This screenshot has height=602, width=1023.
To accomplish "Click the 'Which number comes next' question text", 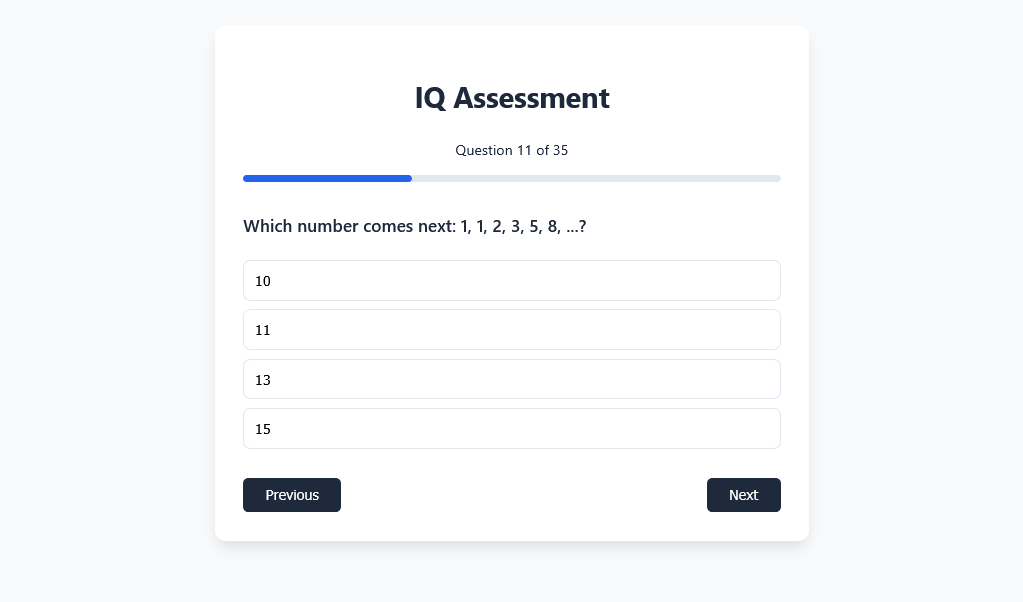I will tap(414, 227).
